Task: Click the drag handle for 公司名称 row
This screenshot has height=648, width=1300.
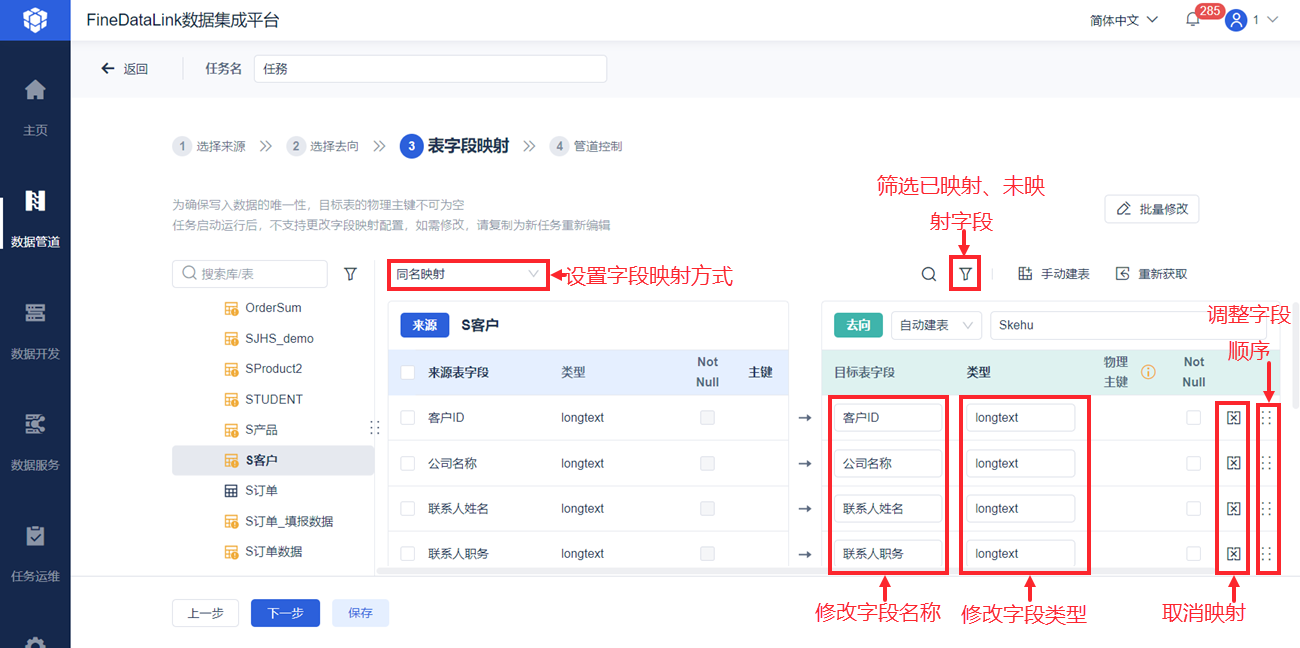Action: click(x=1266, y=463)
